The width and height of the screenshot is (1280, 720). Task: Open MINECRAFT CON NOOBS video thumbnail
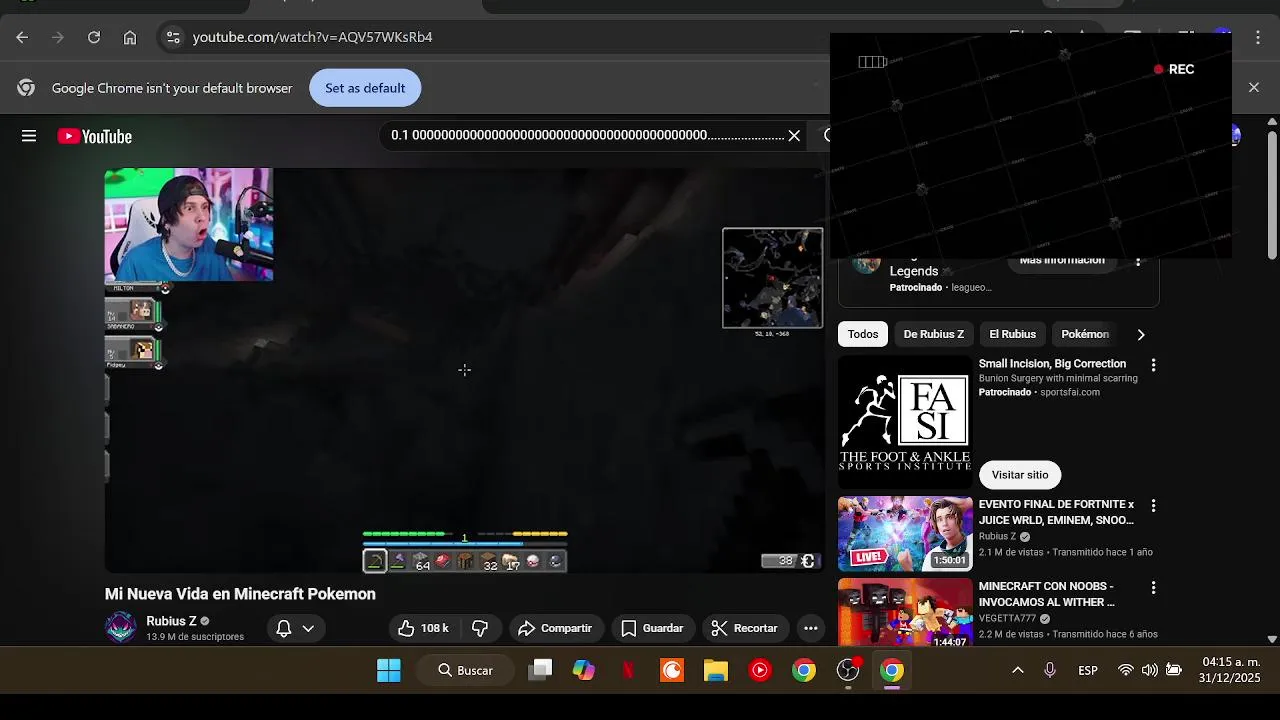coord(905,612)
